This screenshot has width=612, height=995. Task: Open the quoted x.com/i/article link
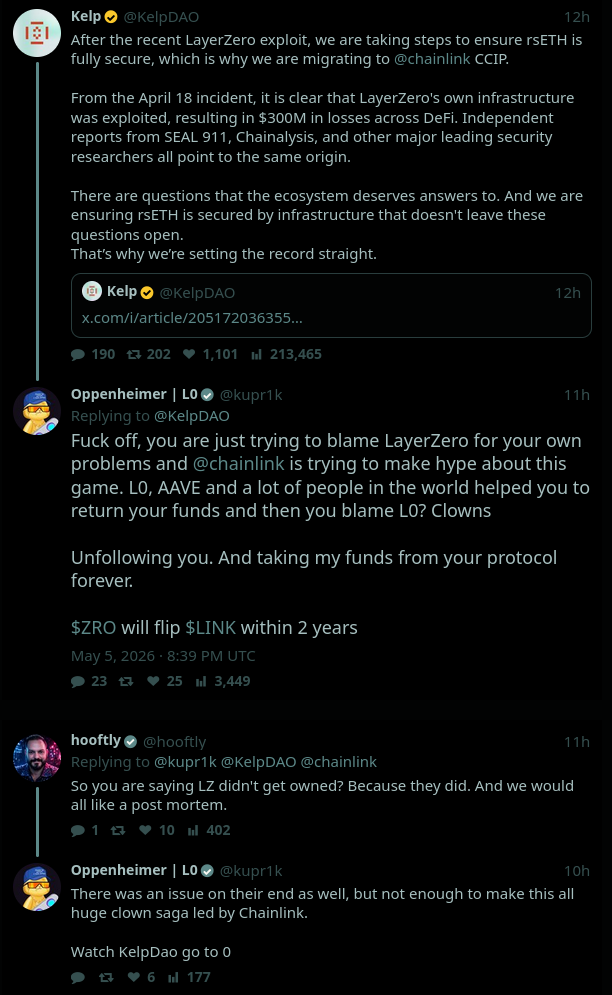(x=192, y=318)
